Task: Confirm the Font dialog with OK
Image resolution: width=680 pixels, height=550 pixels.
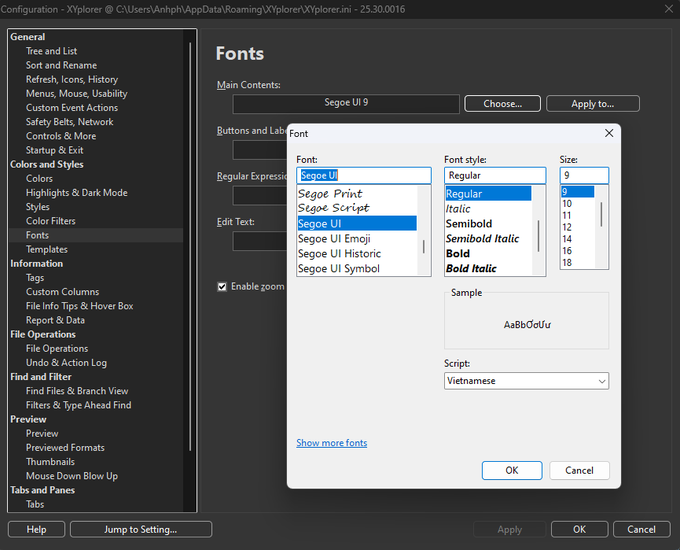Action: tap(512, 470)
